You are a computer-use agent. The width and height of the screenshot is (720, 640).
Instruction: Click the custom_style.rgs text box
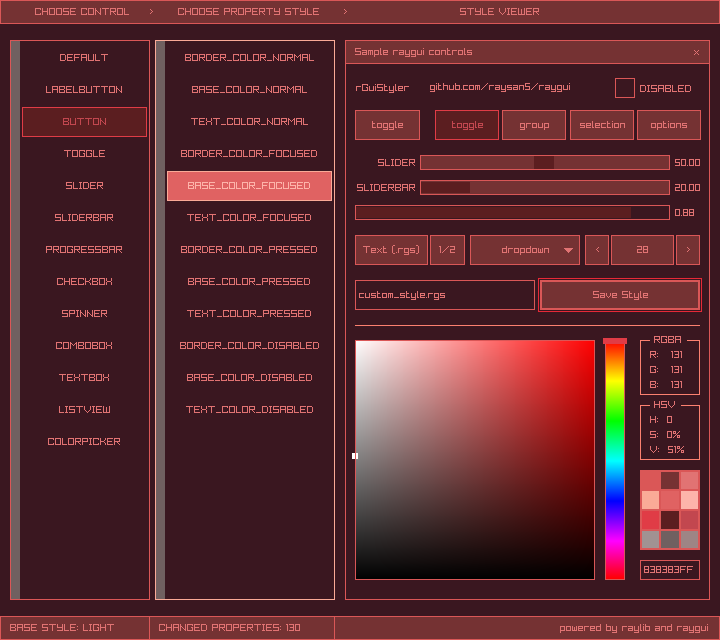tap(444, 295)
